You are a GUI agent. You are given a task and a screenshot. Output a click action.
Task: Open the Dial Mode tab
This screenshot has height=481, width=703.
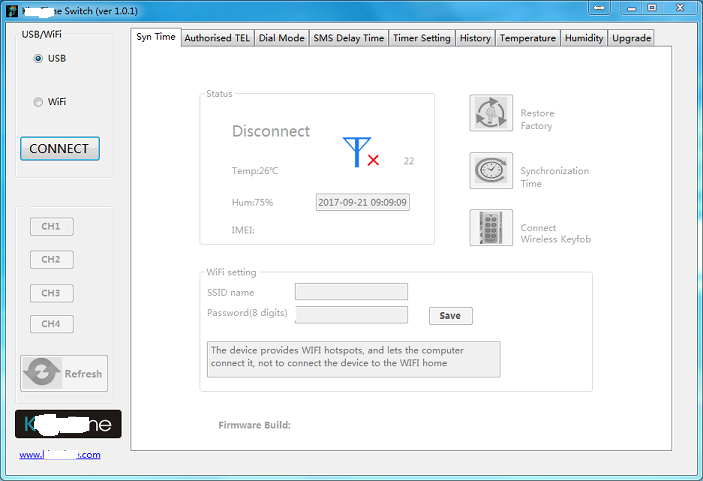tap(281, 38)
